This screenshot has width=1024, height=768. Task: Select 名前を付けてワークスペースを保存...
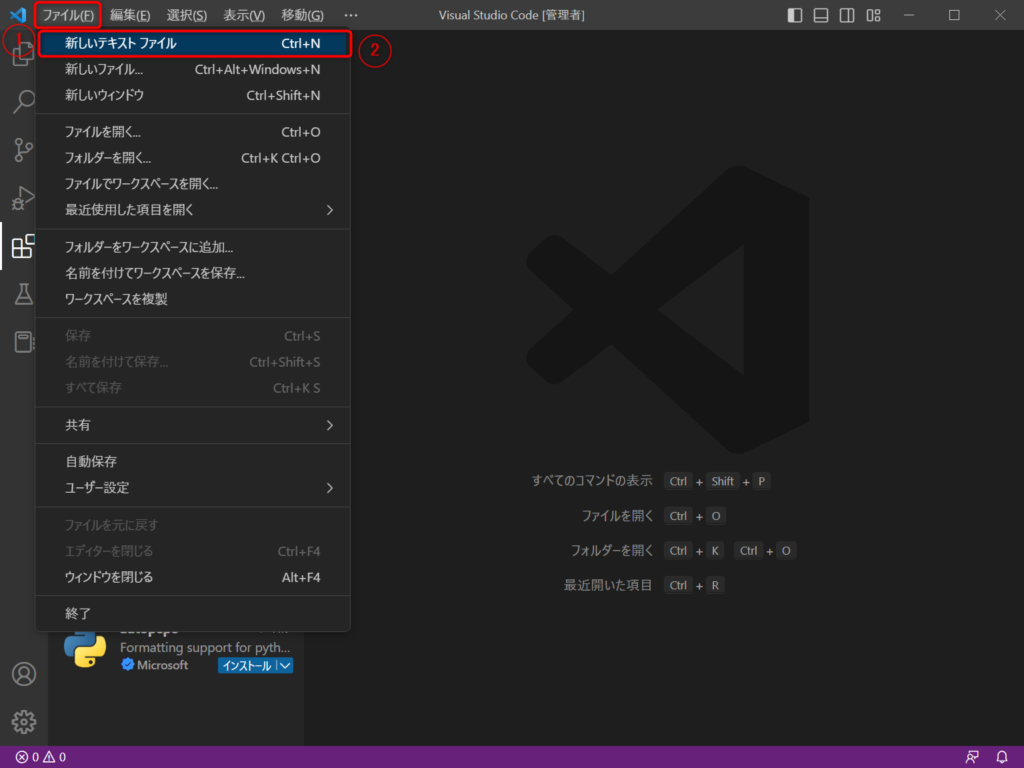pyautogui.click(x=193, y=273)
